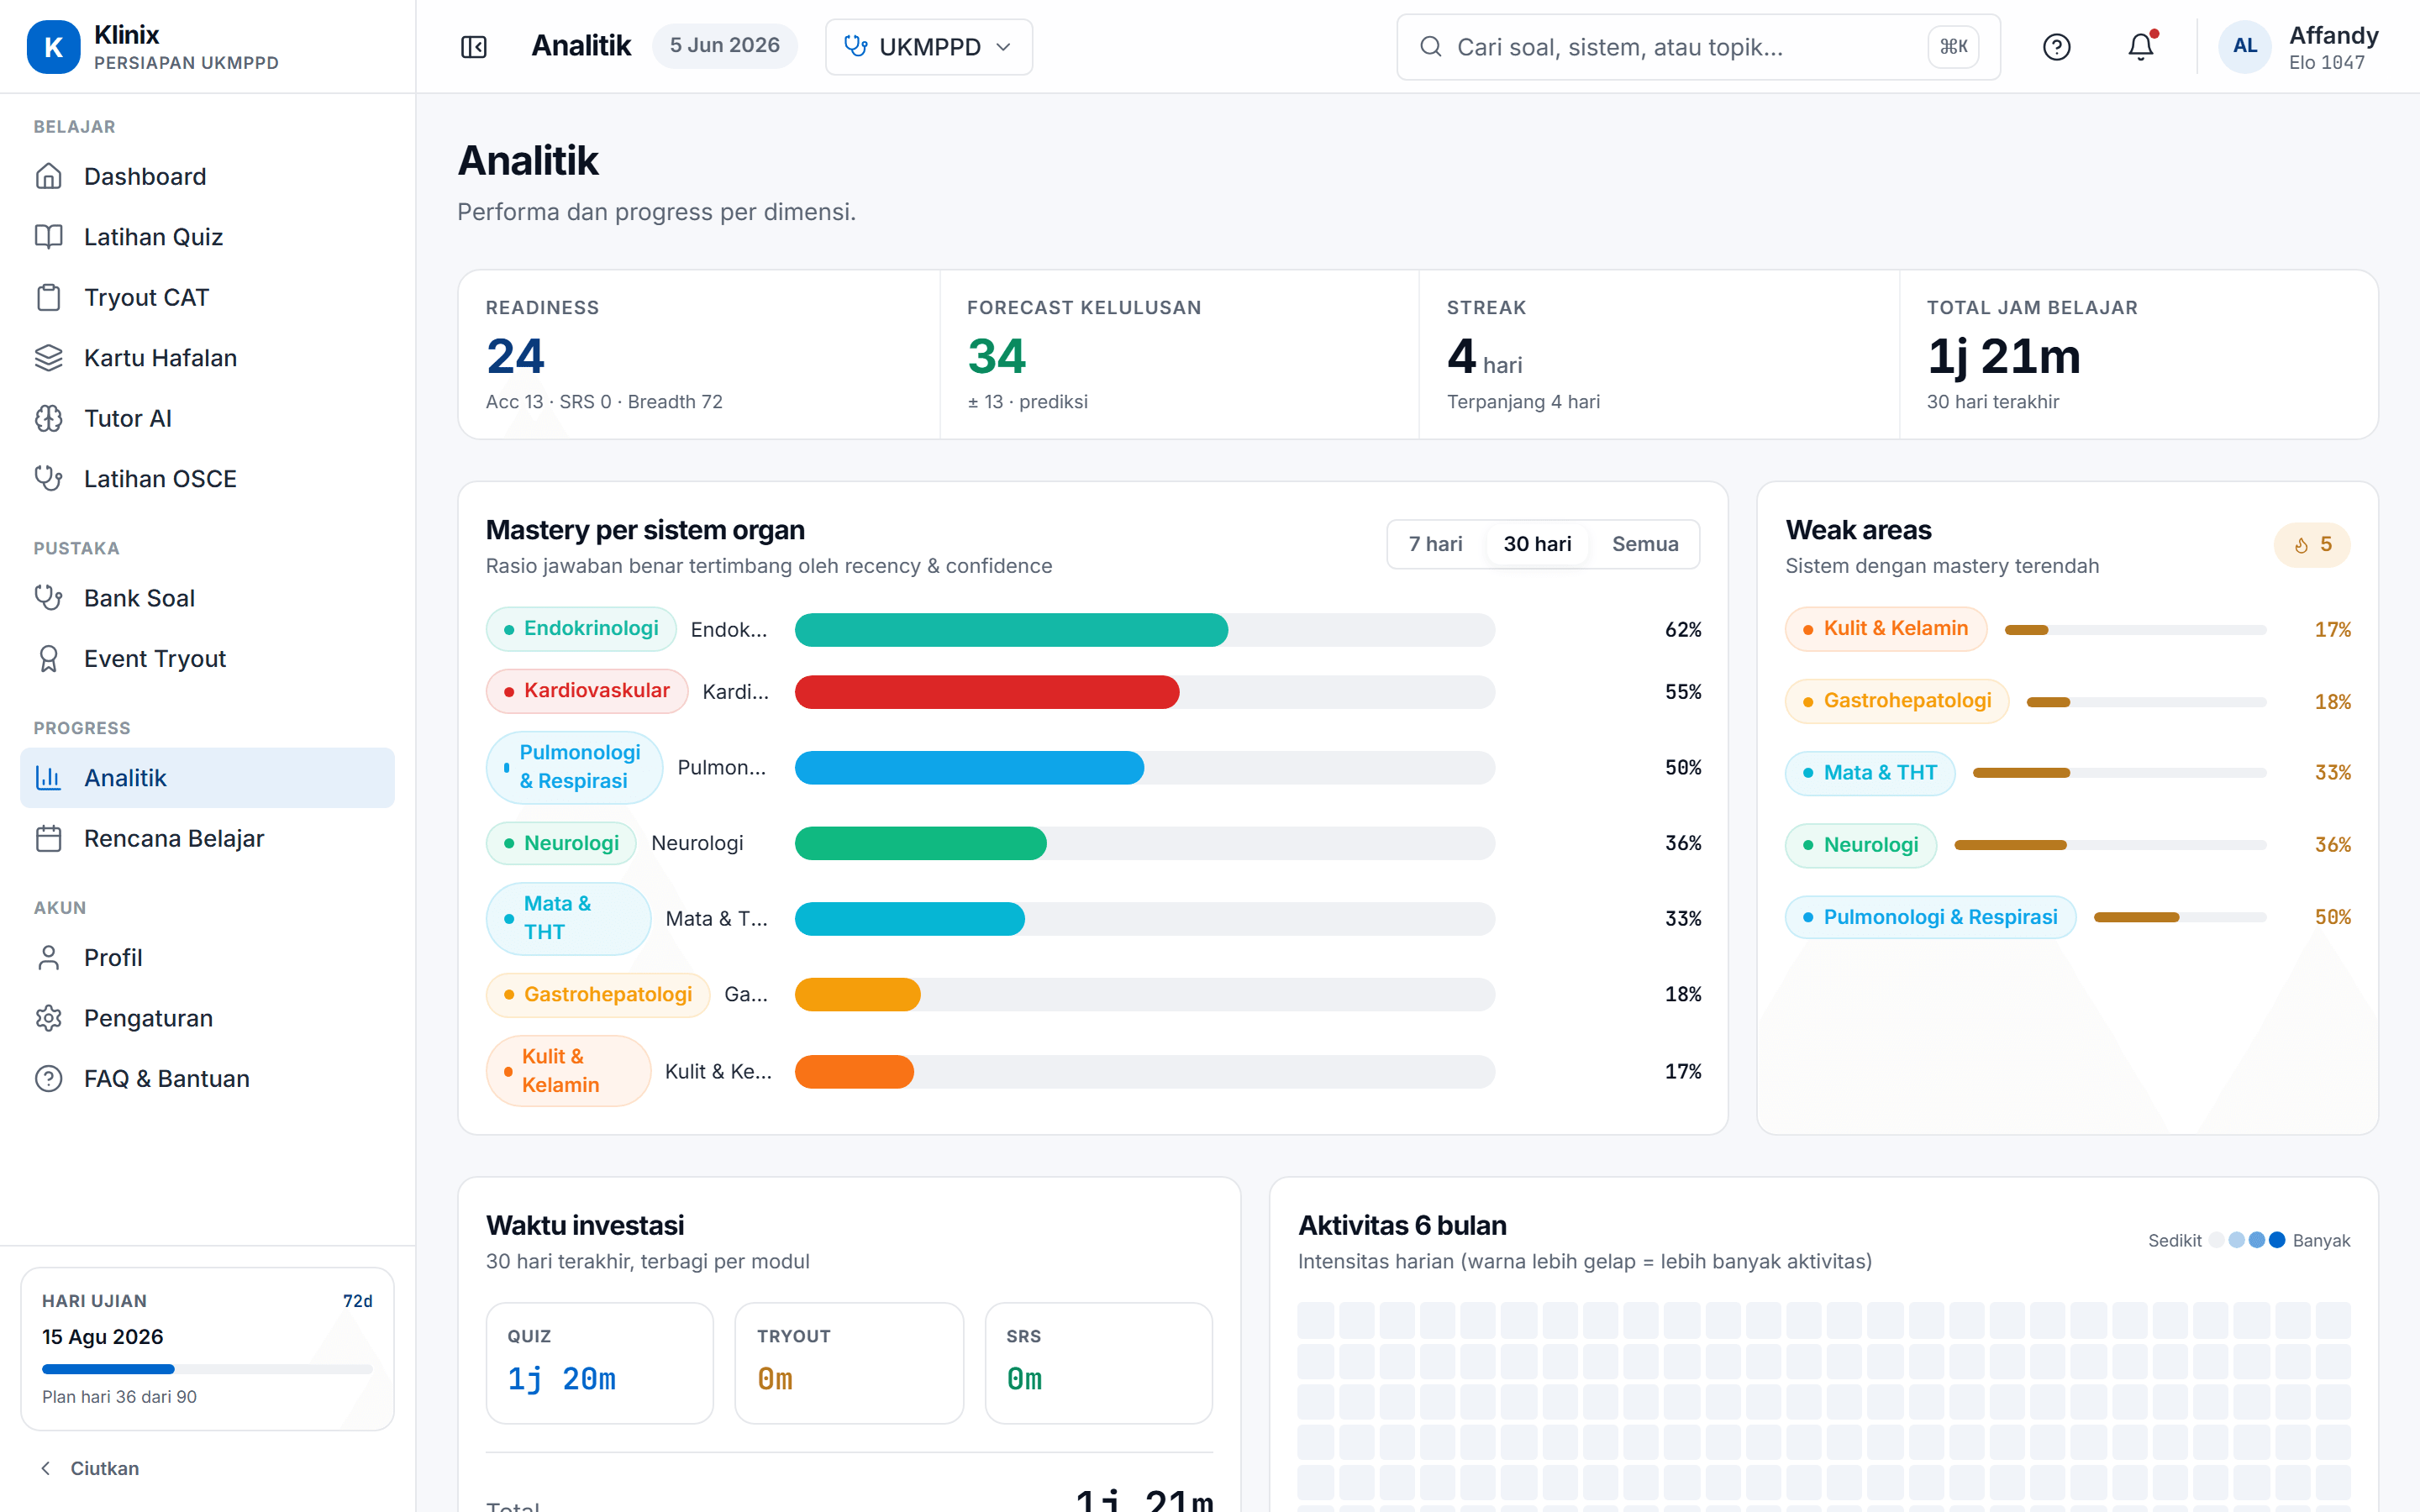Click the AL user avatar

(2244, 47)
